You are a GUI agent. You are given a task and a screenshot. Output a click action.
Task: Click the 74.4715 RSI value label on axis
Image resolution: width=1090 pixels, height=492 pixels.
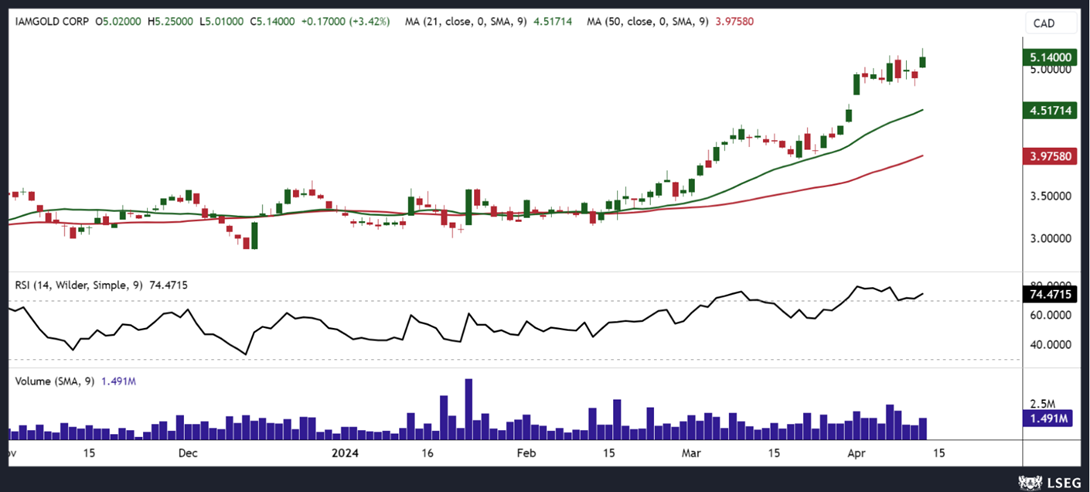(x=1049, y=295)
